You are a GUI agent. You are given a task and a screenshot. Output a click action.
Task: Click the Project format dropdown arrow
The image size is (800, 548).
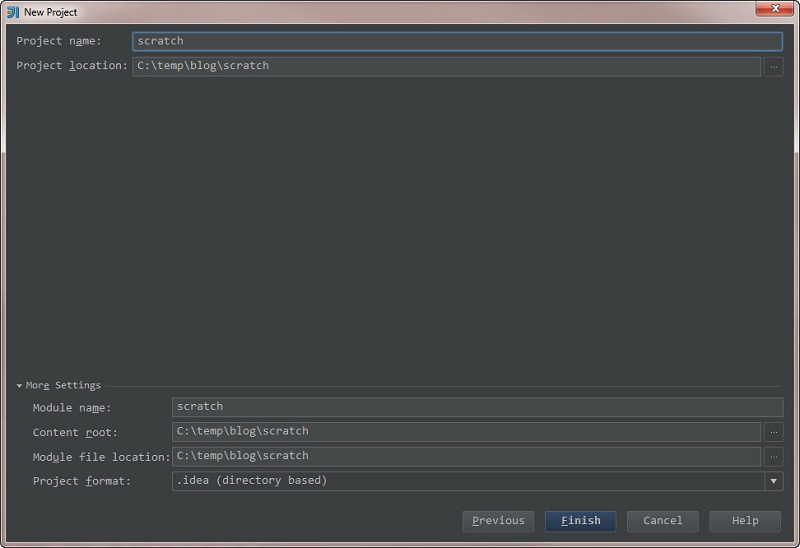pyautogui.click(x=773, y=481)
